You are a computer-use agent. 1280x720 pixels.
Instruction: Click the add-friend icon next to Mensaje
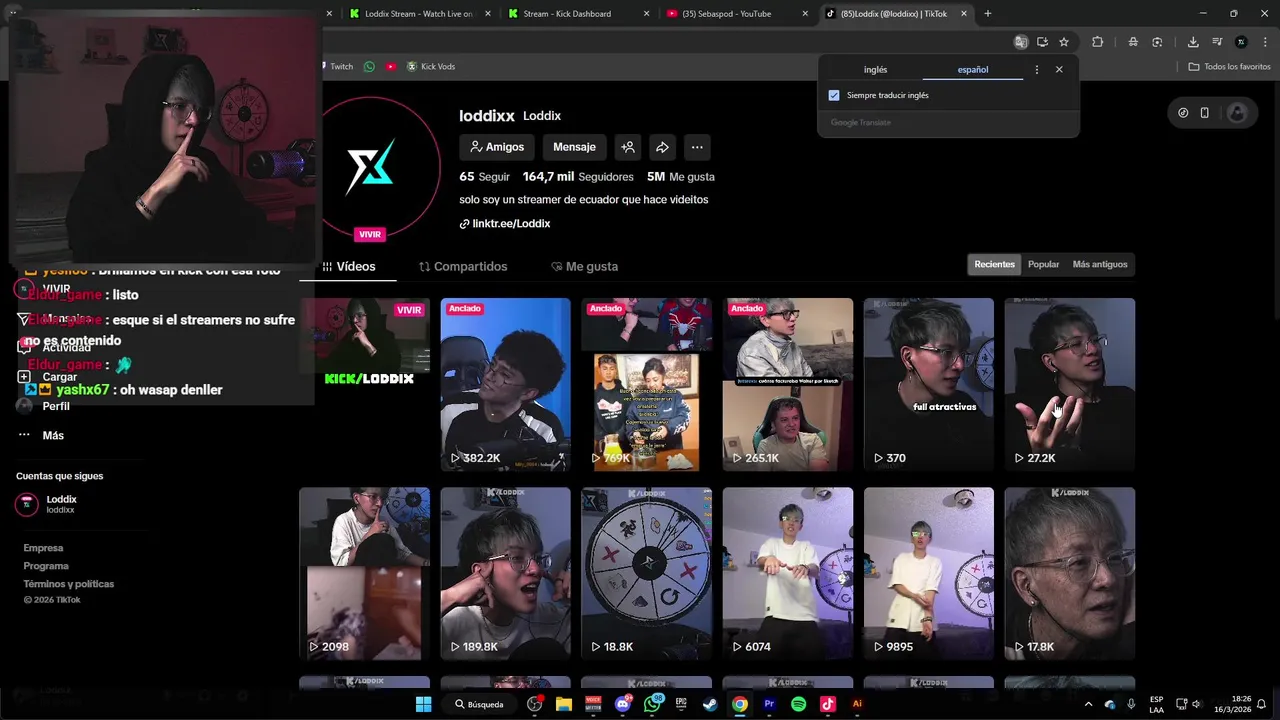(x=628, y=147)
